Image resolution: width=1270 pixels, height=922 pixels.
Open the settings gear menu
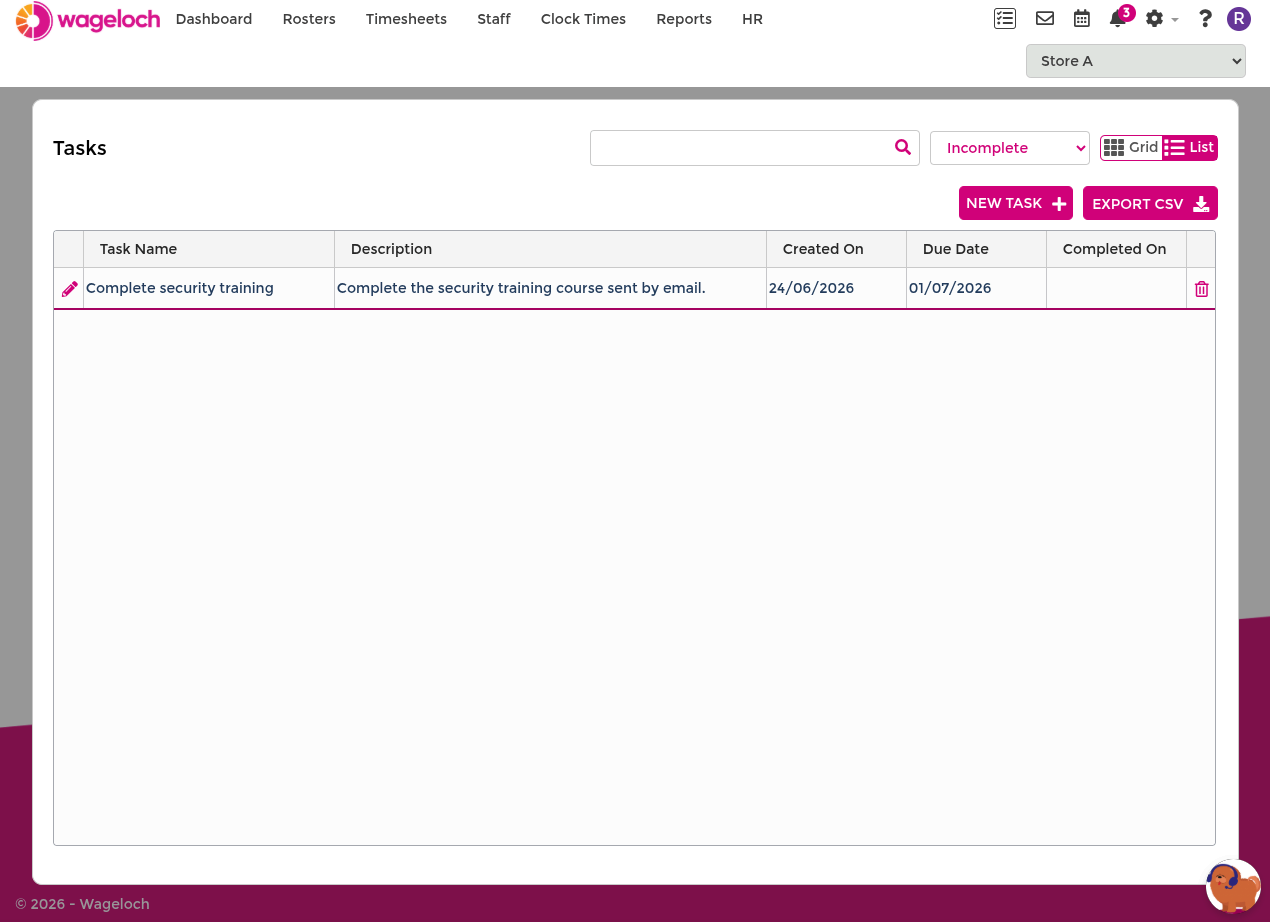1161,19
